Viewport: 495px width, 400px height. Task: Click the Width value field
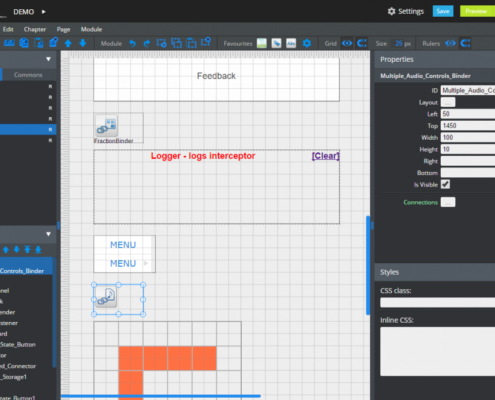(x=468, y=137)
